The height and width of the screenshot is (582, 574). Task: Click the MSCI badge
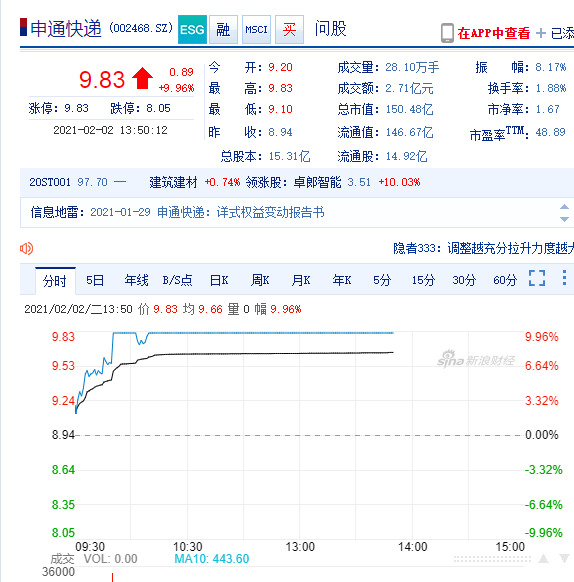256,30
